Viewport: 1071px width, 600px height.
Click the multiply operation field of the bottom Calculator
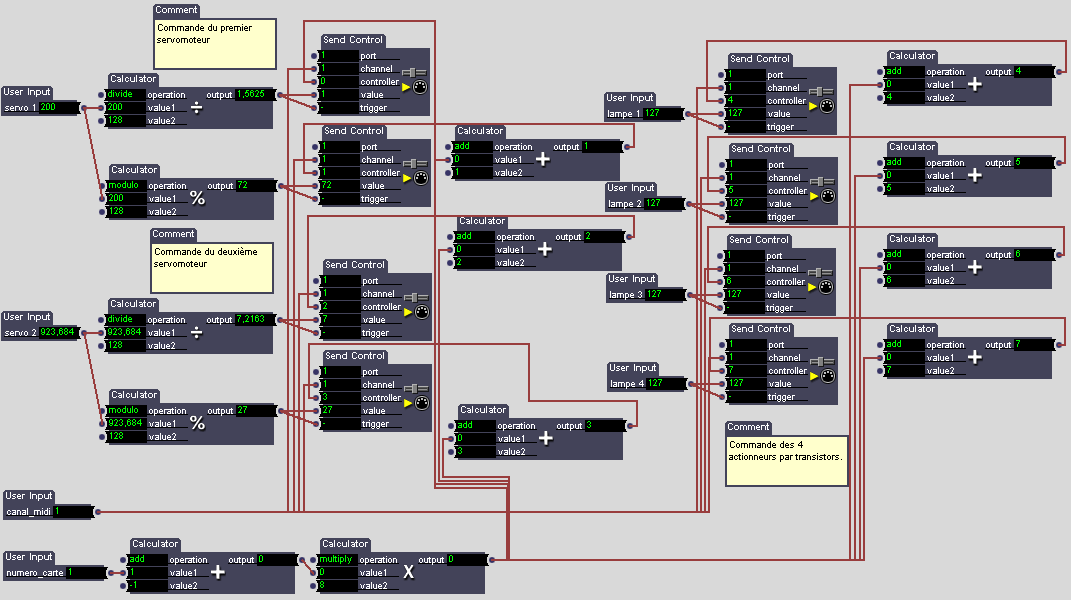point(336,560)
